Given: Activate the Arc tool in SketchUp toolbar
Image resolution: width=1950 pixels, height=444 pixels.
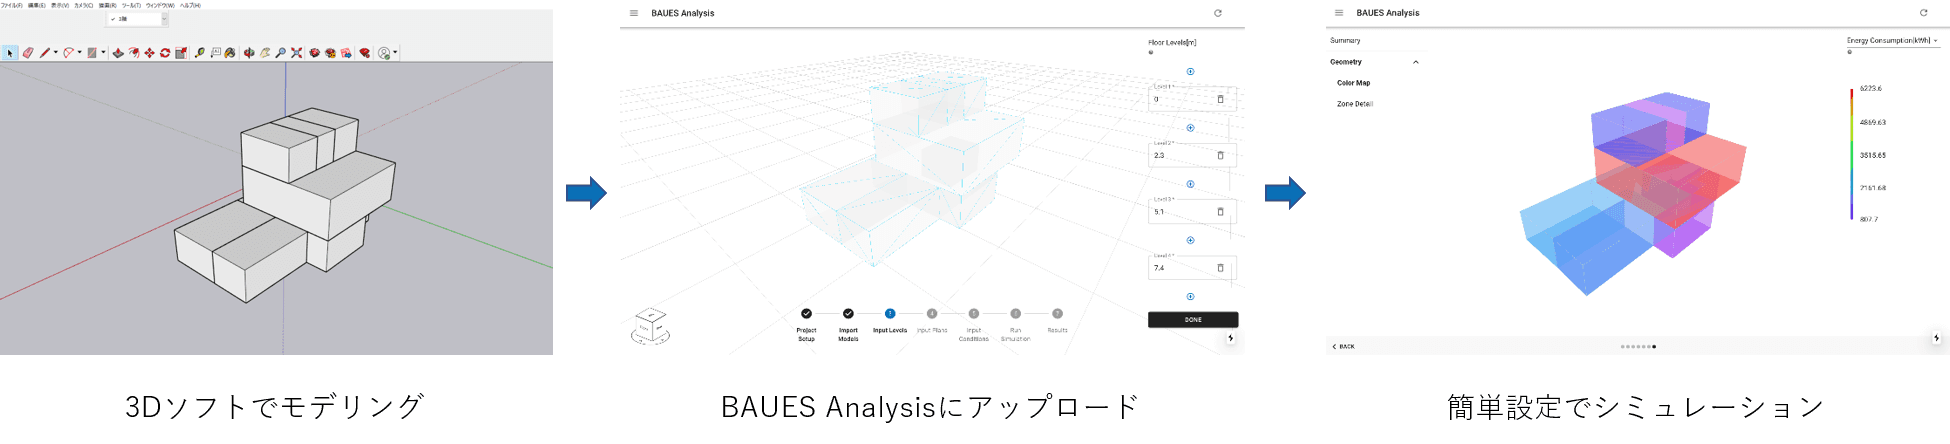Looking at the screenshot, I should (68, 53).
